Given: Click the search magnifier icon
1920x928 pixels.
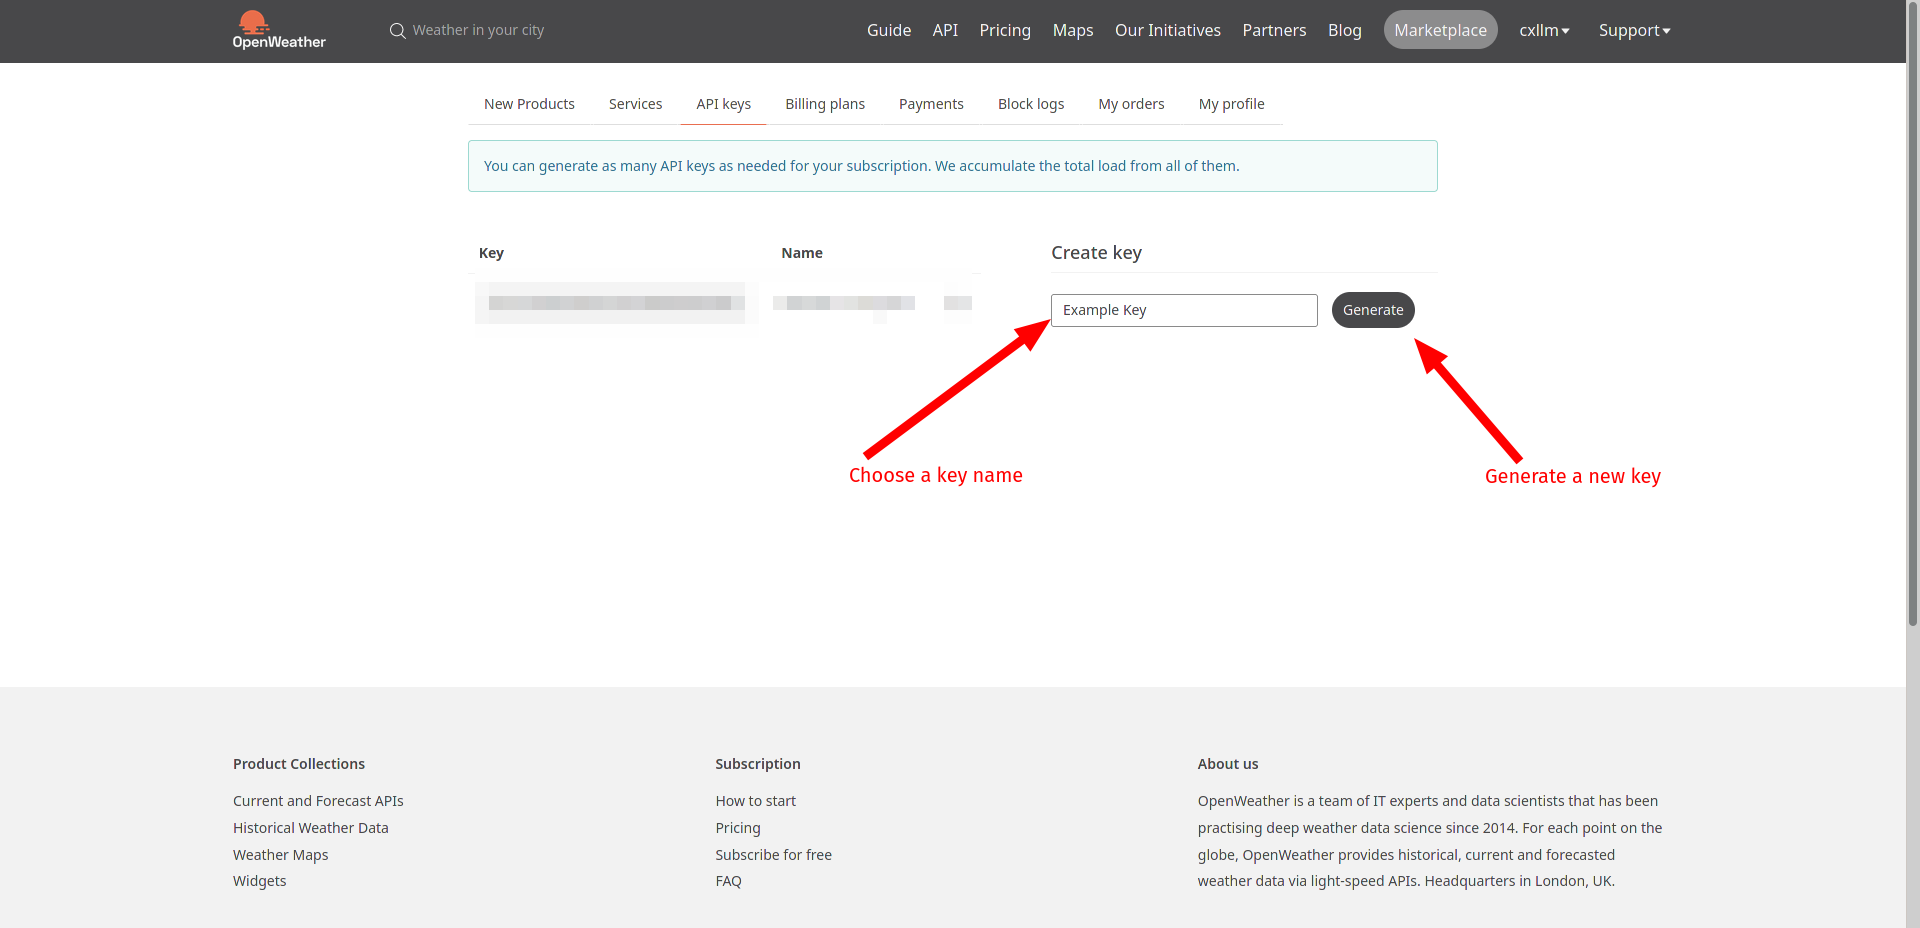Looking at the screenshot, I should click(x=397, y=31).
